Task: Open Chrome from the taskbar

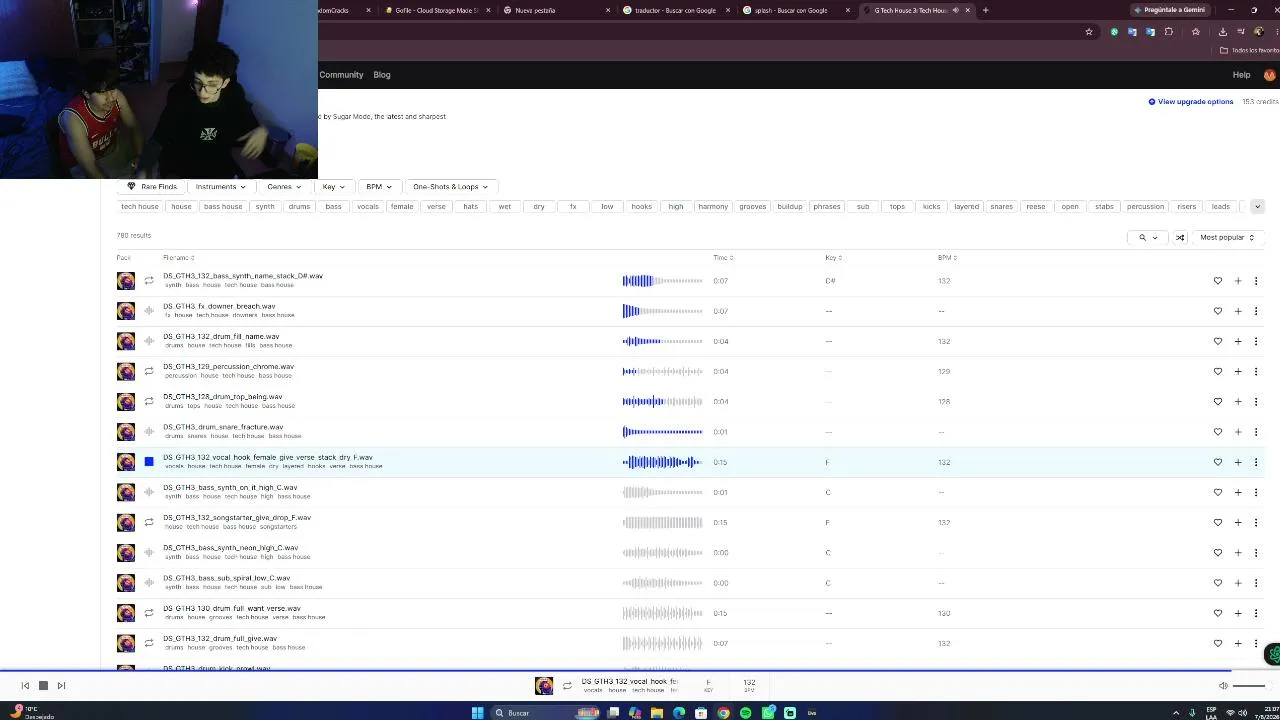Action: (x=723, y=712)
